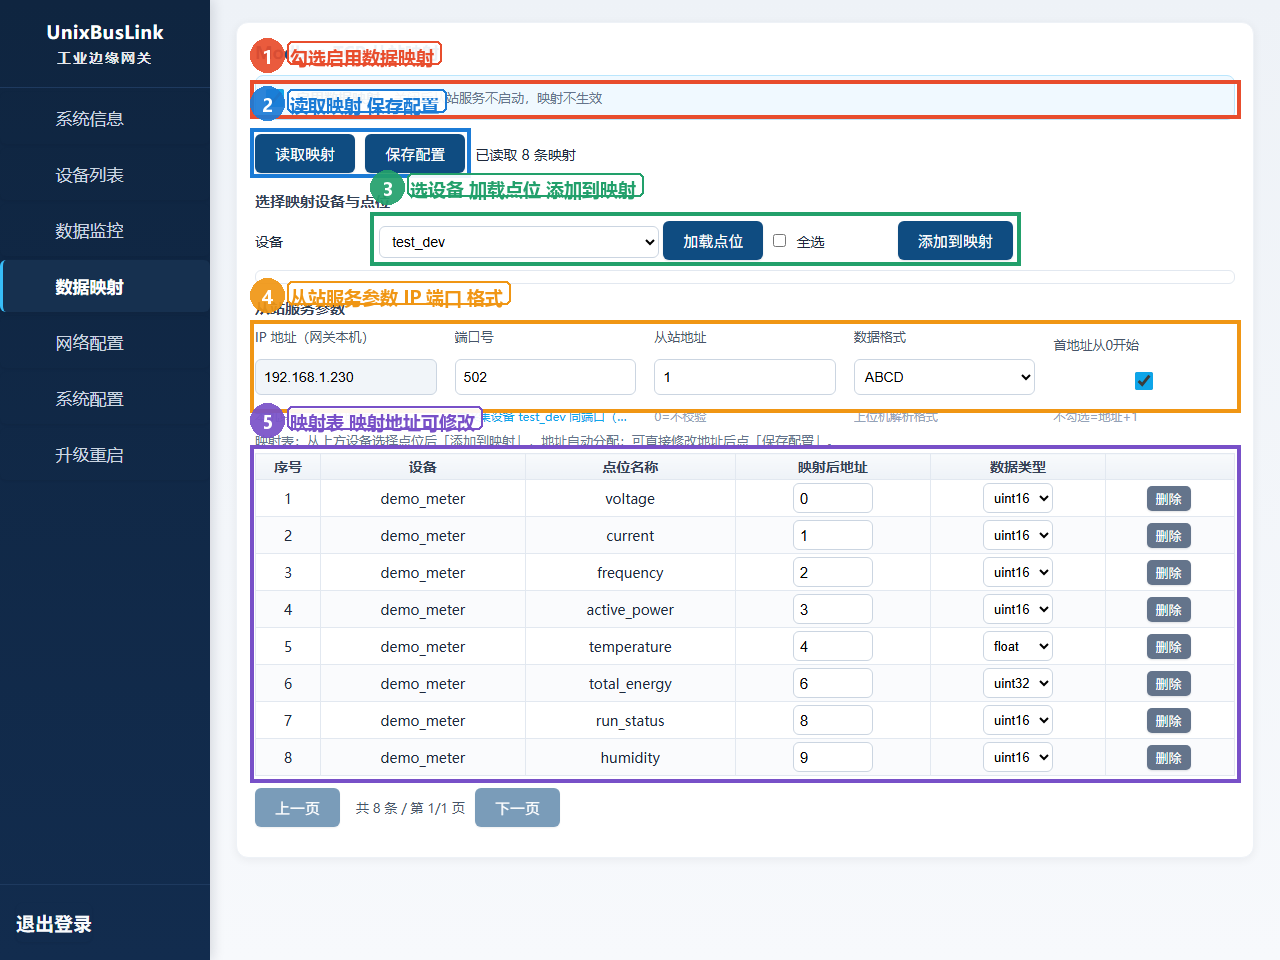
Task: Click the IP 地址 field 192.168.1.230
Action: pyautogui.click(x=346, y=377)
